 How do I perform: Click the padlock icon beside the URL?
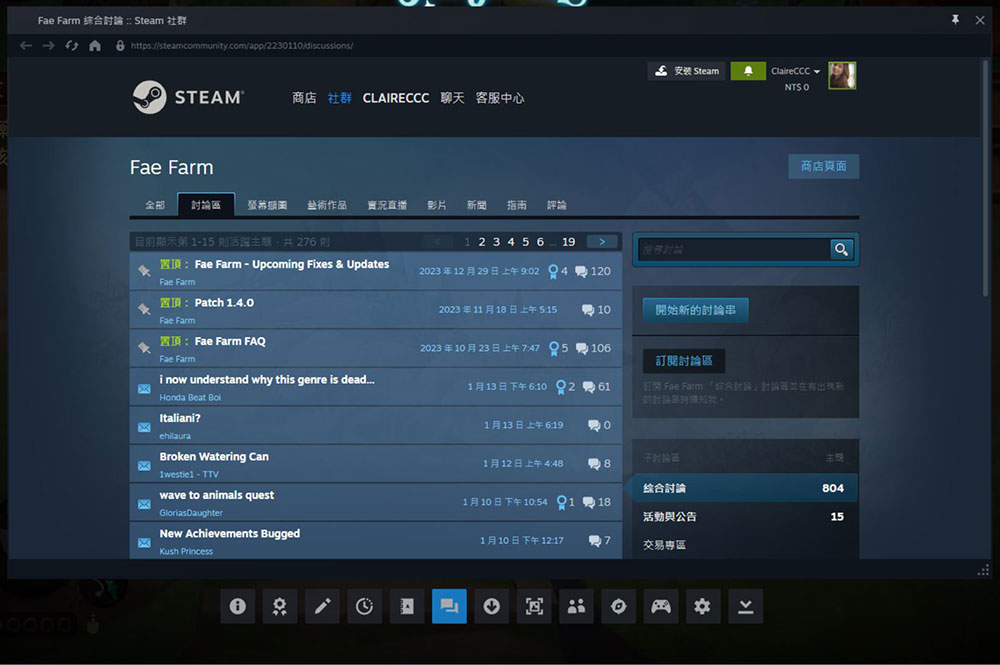coord(120,45)
